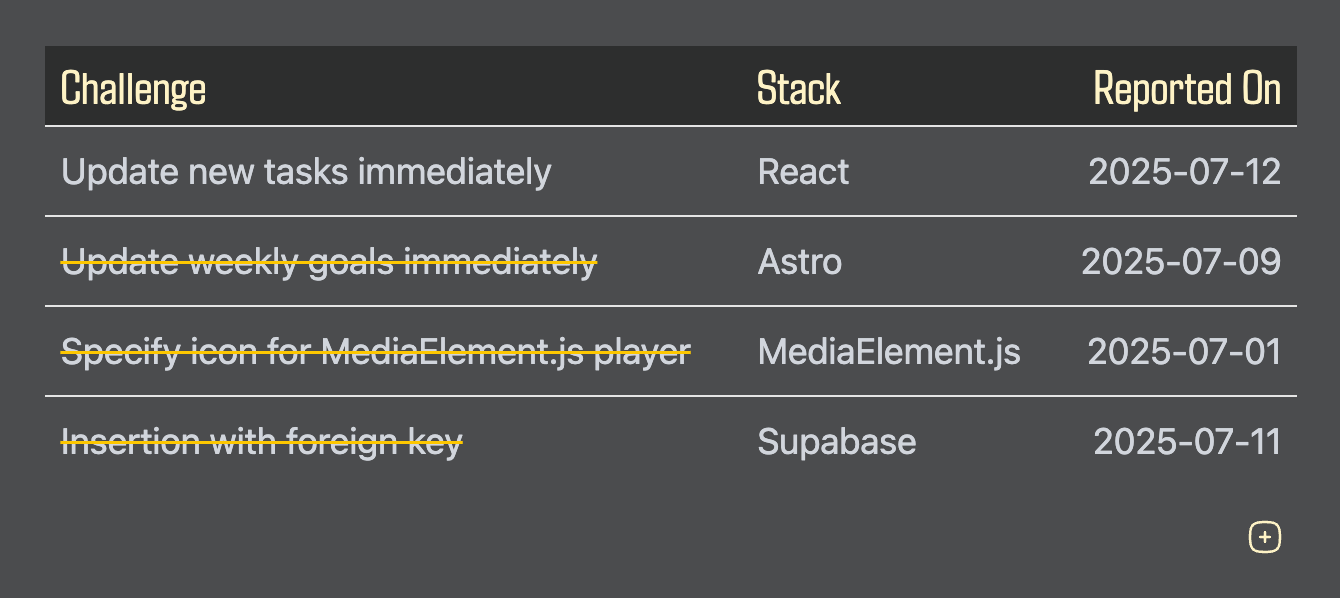This screenshot has height=598, width=1340.
Task: Select the MediaElement.js stack cell
Action: (x=889, y=352)
